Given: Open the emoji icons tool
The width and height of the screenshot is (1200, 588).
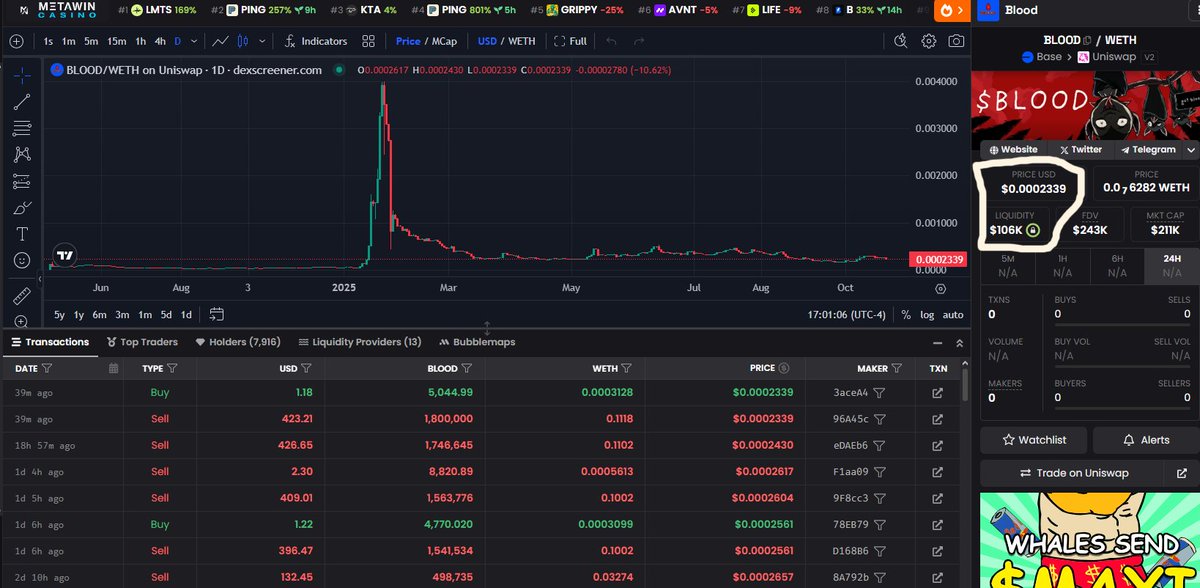Looking at the screenshot, I should 21,260.
